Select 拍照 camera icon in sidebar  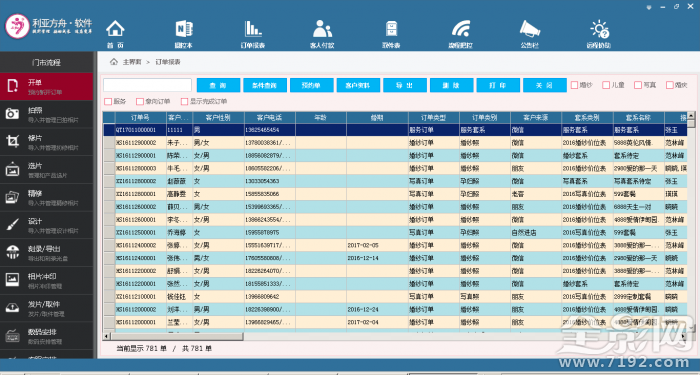[x=12, y=114]
